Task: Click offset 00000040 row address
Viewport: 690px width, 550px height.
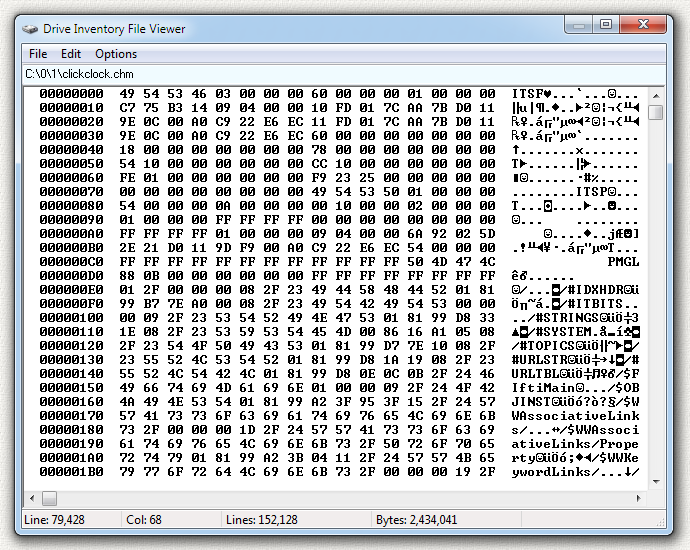Action: pyautogui.click(x=71, y=150)
